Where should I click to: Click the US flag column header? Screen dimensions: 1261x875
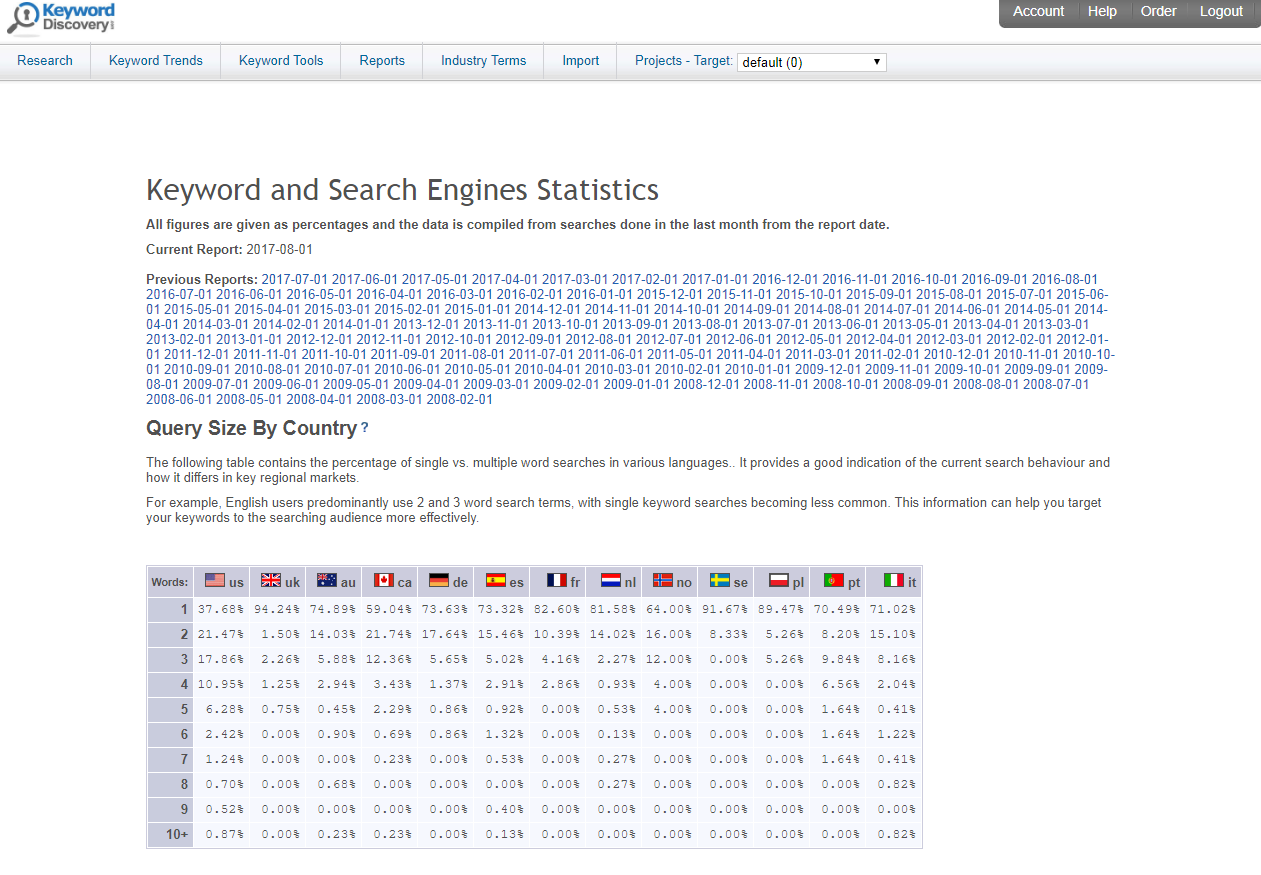click(x=223, y=581)
